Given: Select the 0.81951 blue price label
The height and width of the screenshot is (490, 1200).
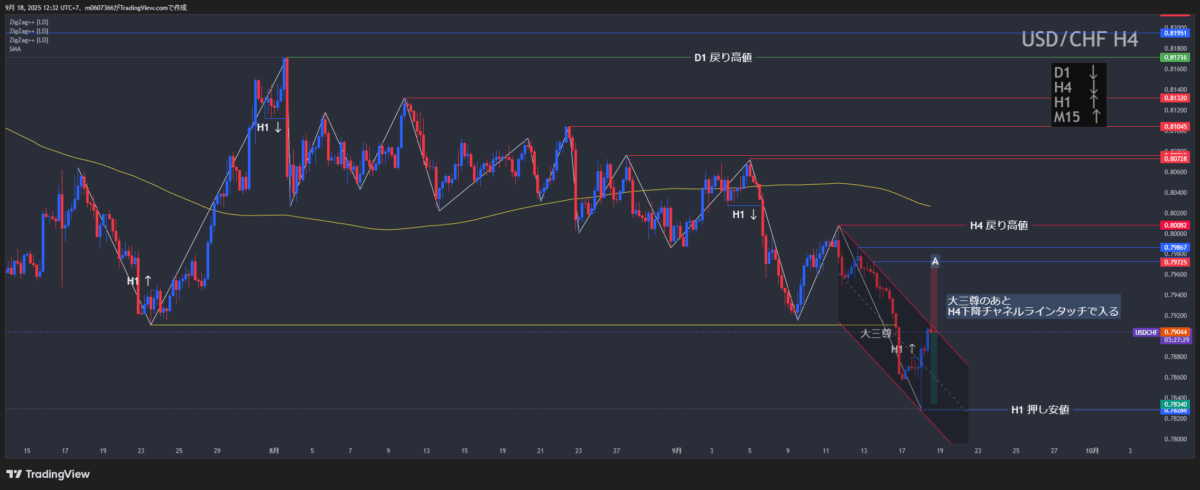Looking at the screenshot, I should [1174, 33].
